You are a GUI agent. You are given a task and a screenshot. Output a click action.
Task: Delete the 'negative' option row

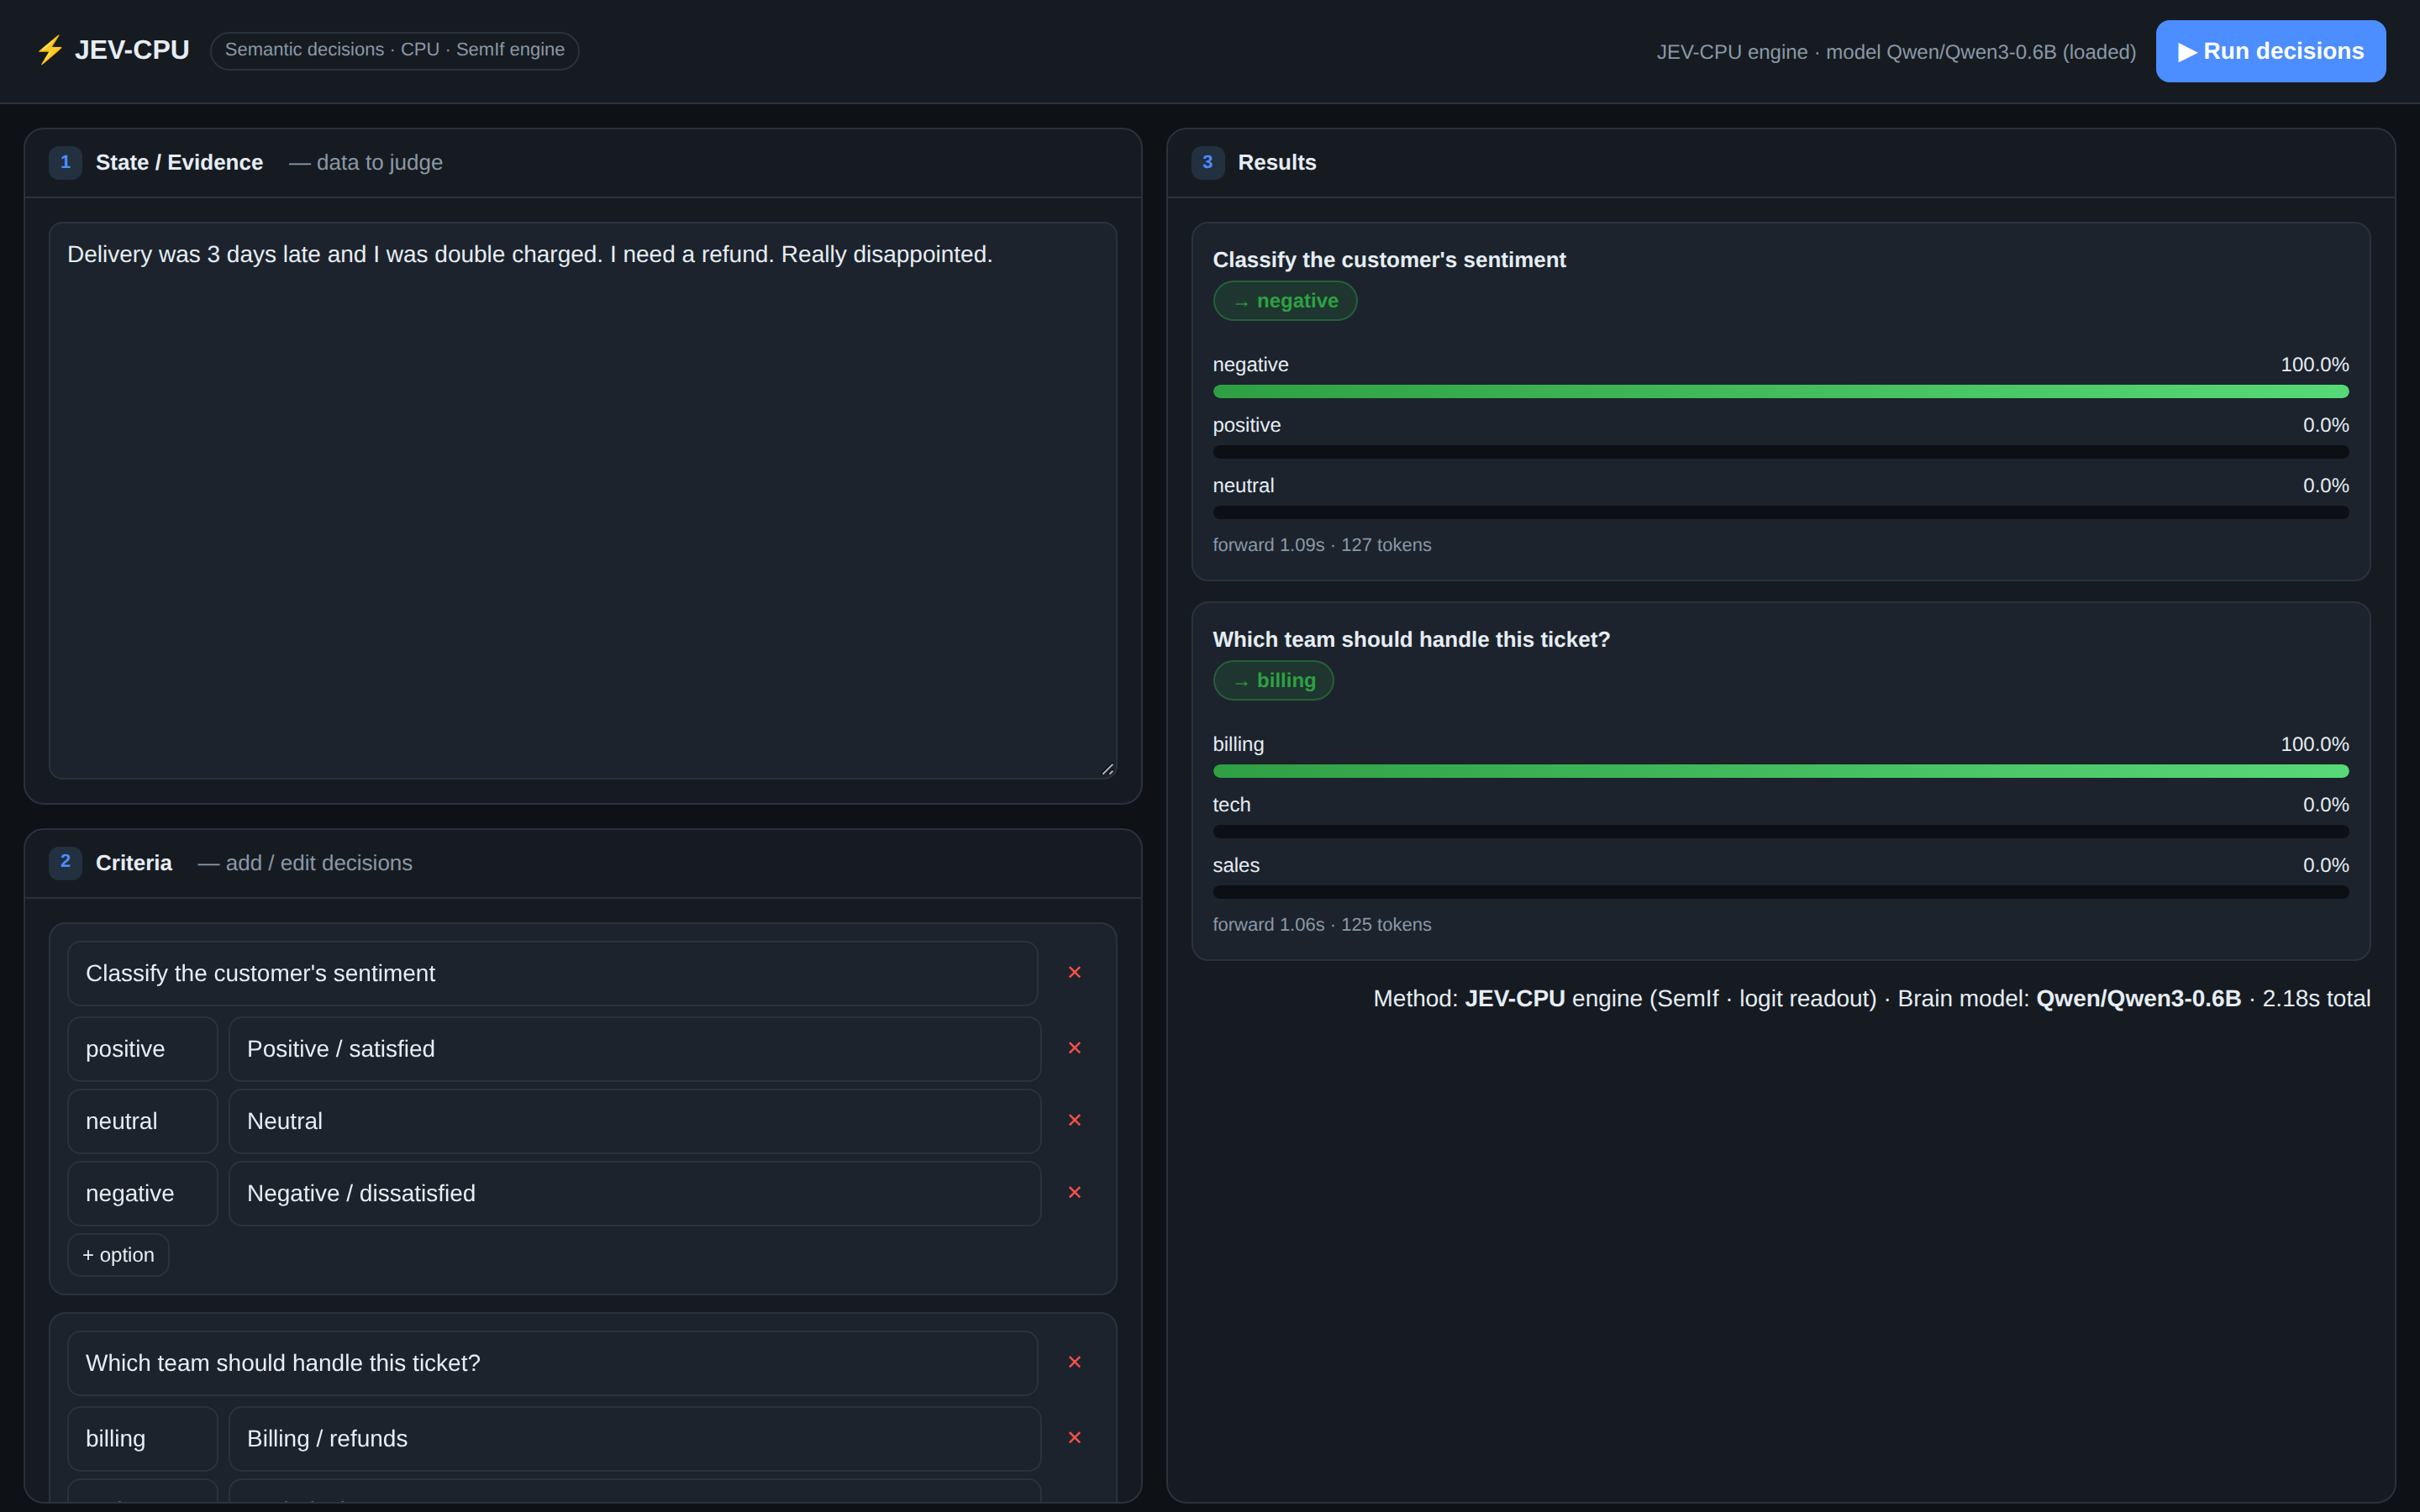[x=1075, y=1192]
